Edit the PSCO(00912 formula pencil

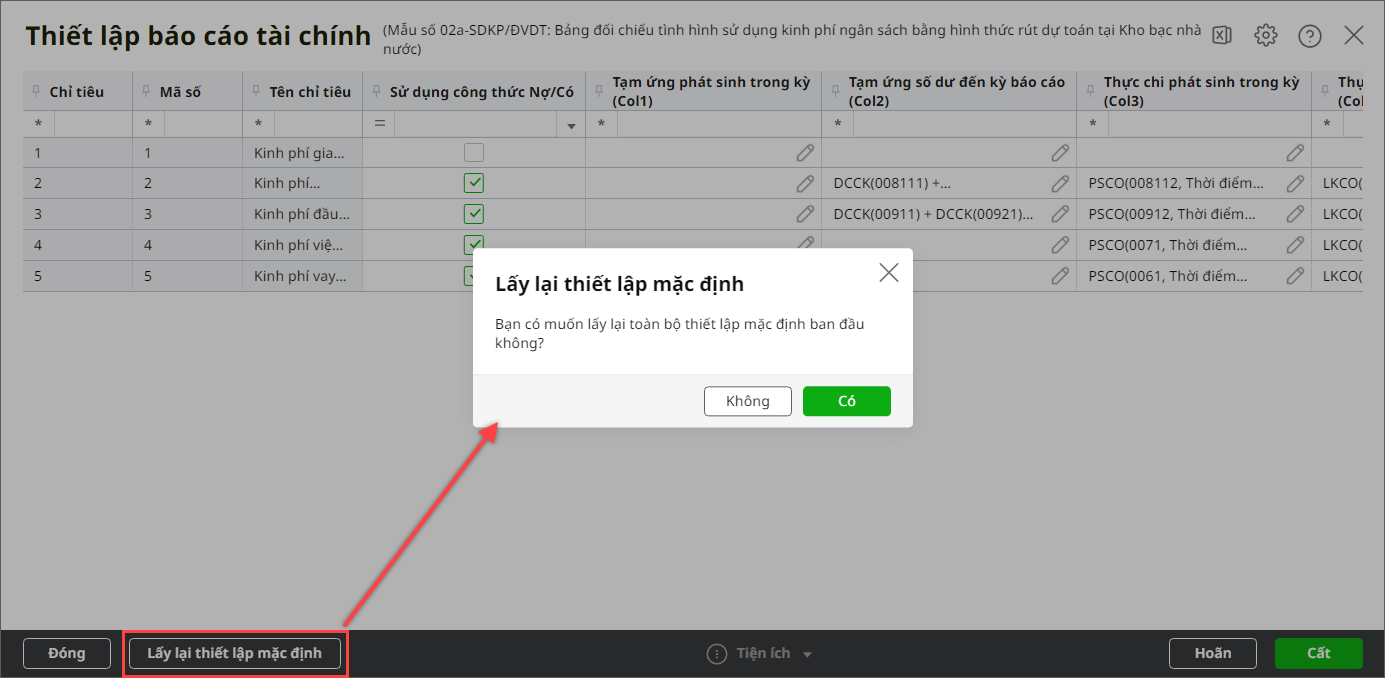click(x=1295, y=214)
